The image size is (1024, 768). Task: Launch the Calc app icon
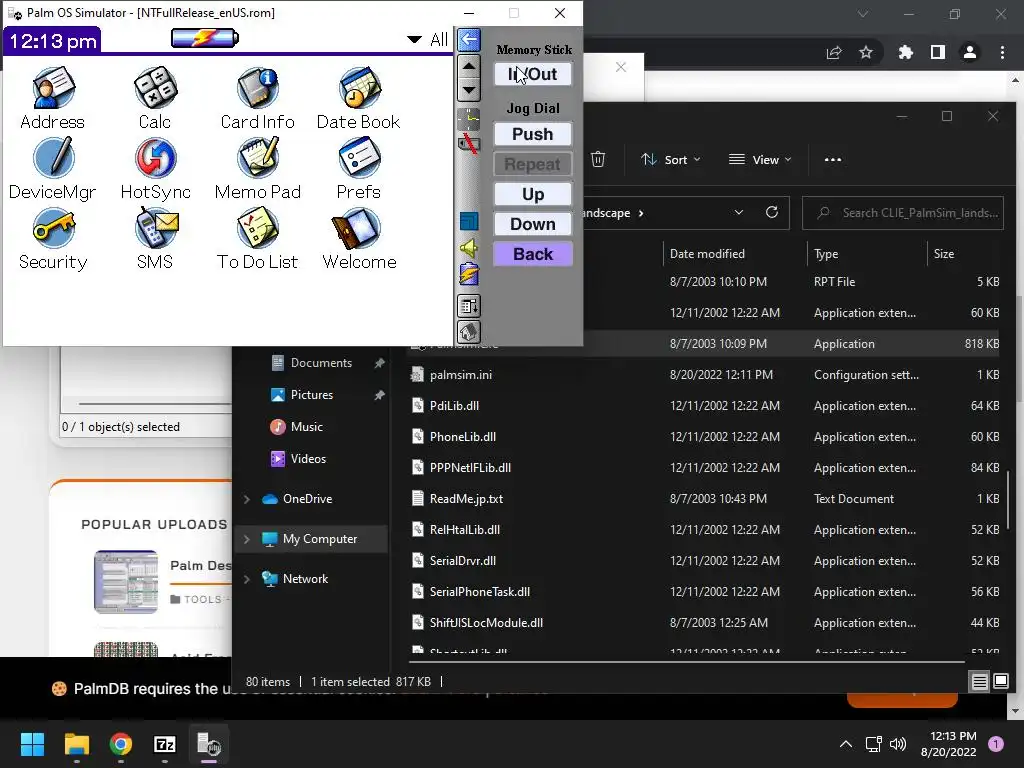[x=155, y=97]
